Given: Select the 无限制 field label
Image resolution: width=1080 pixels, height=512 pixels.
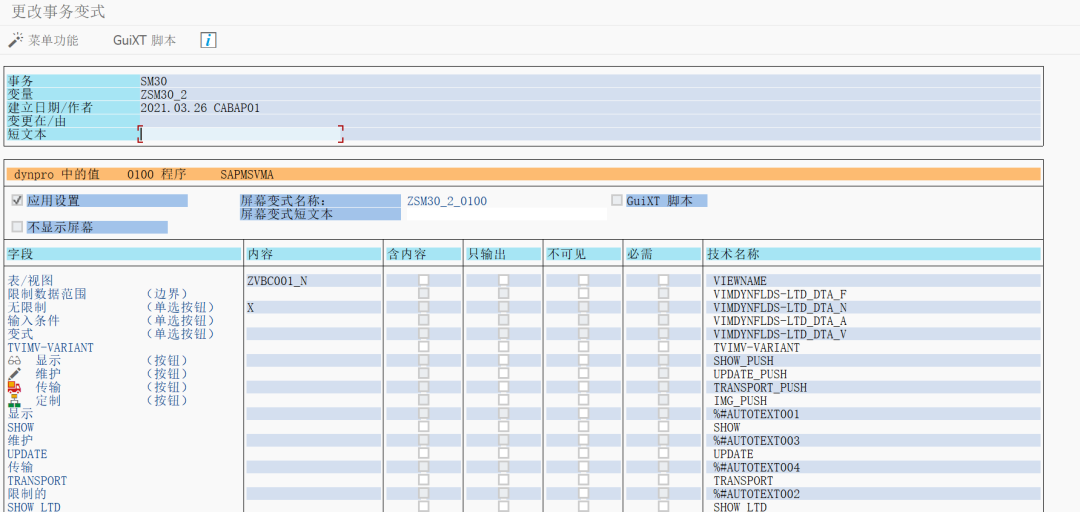Looking at the screenshot, I should click(27, 307).
